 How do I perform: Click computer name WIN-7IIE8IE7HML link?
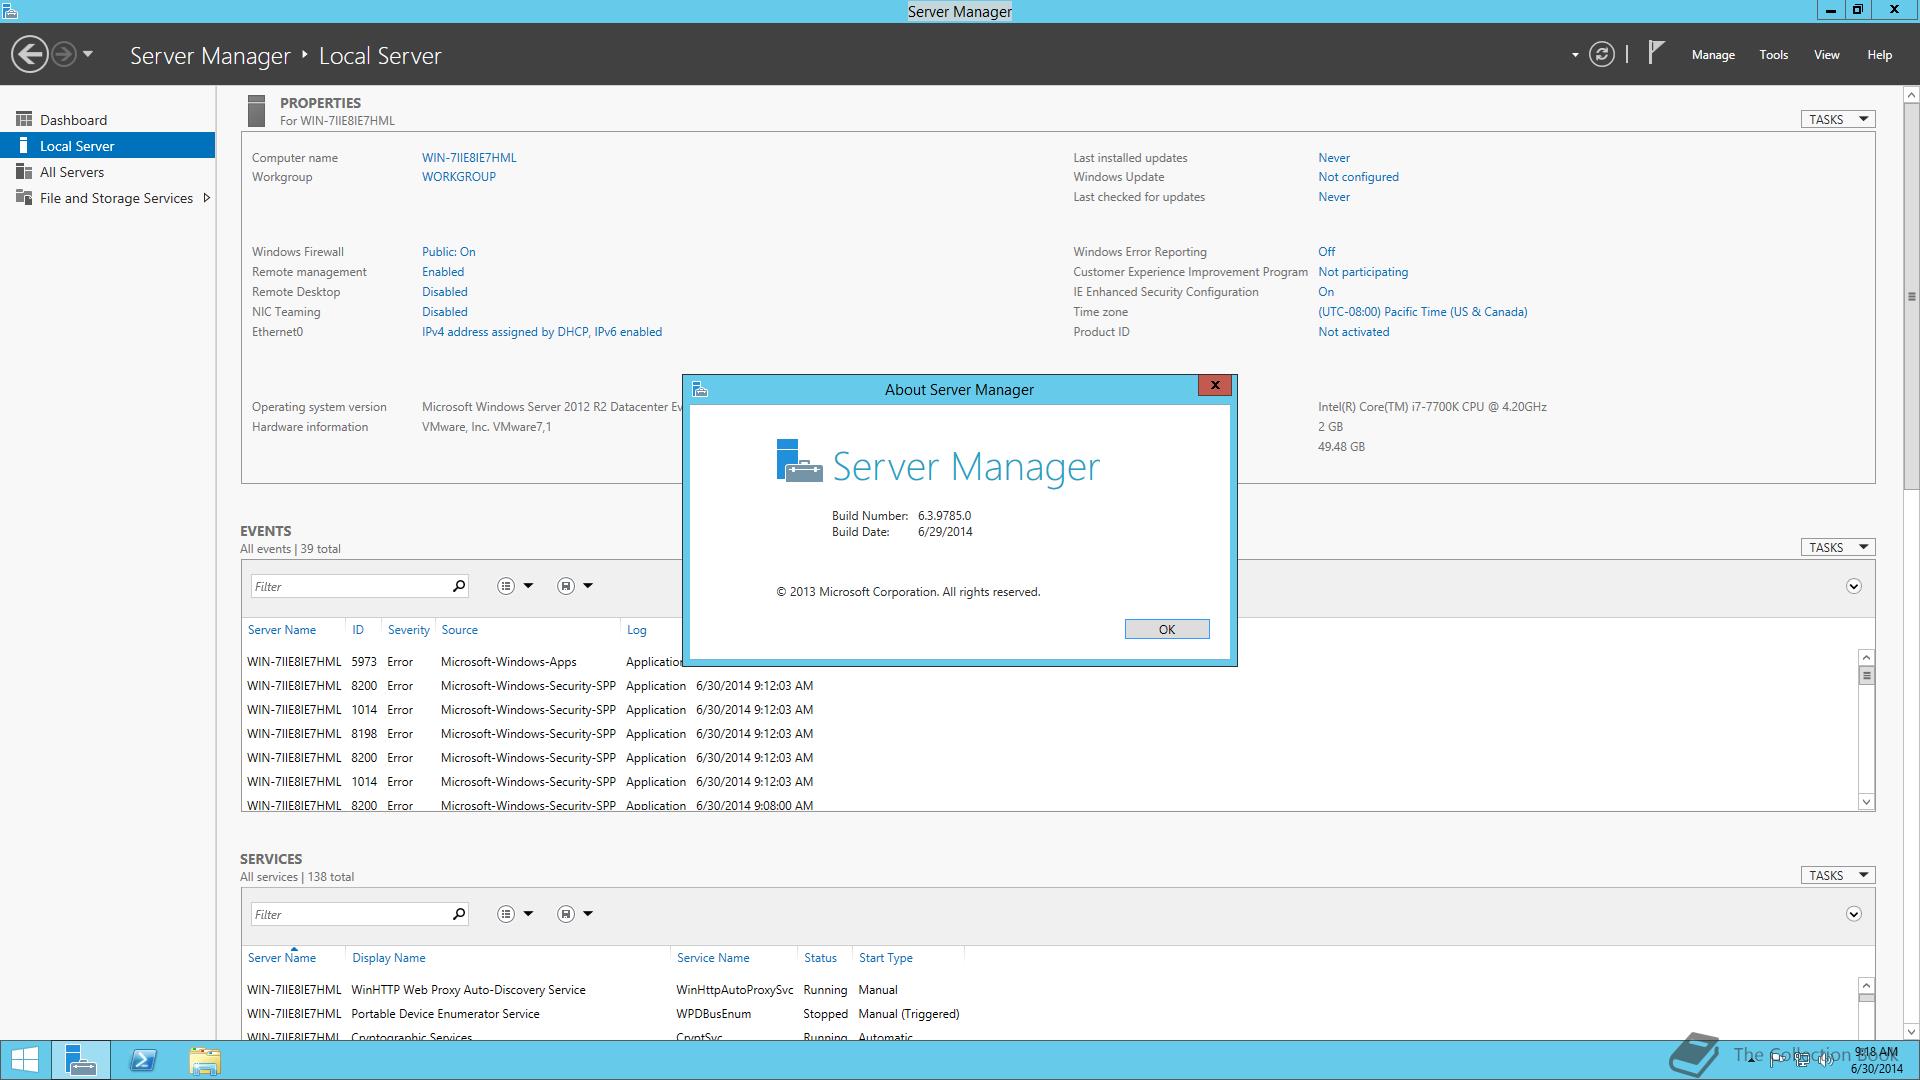[469, 158]
